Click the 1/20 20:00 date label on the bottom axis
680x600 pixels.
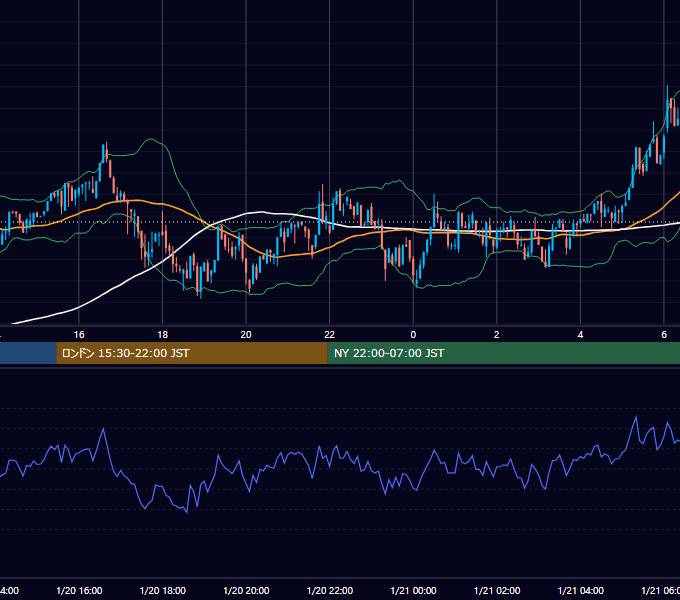[x=246, y=590]
